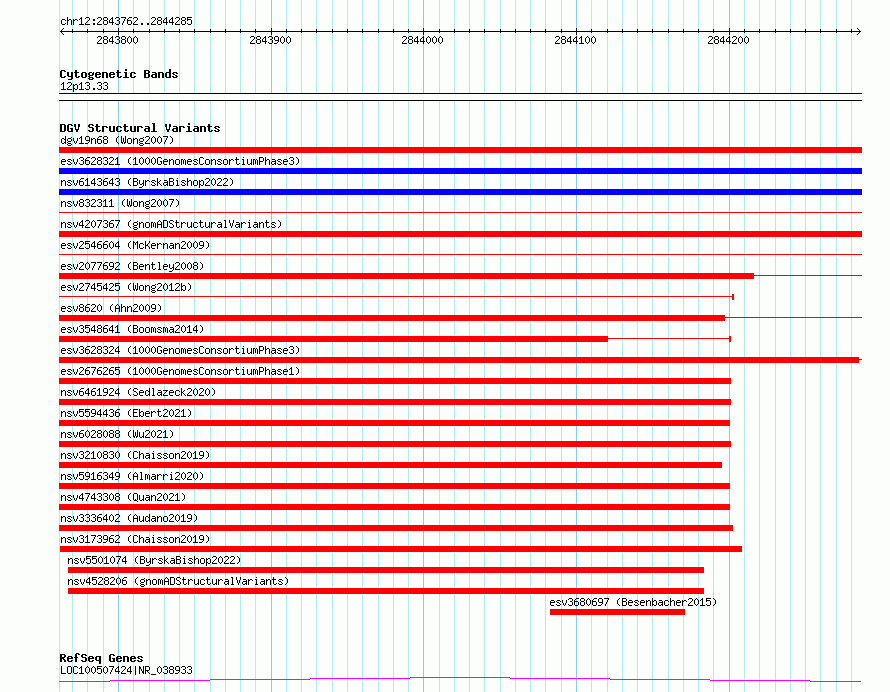Click the red bar under nsv3210830
This screenshot has width=890, height=692.
click(x=391, y=465)
